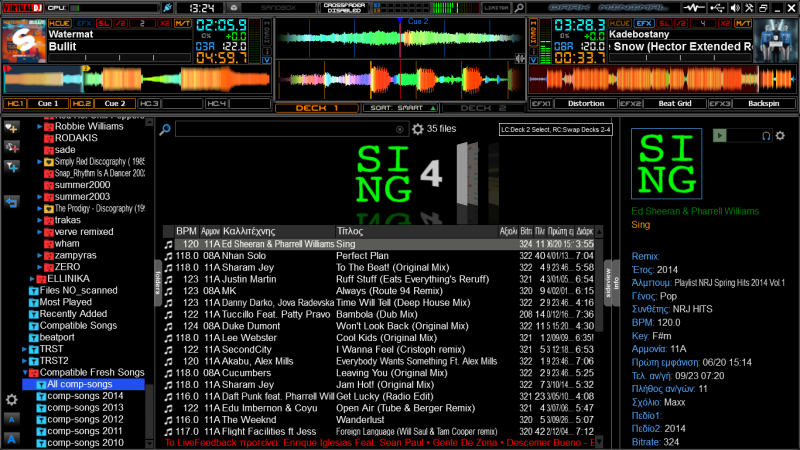800x450 pixels.
Task: Open the sidebar settings gear icon
Action: pyautogui.click(x=11, y=399)
